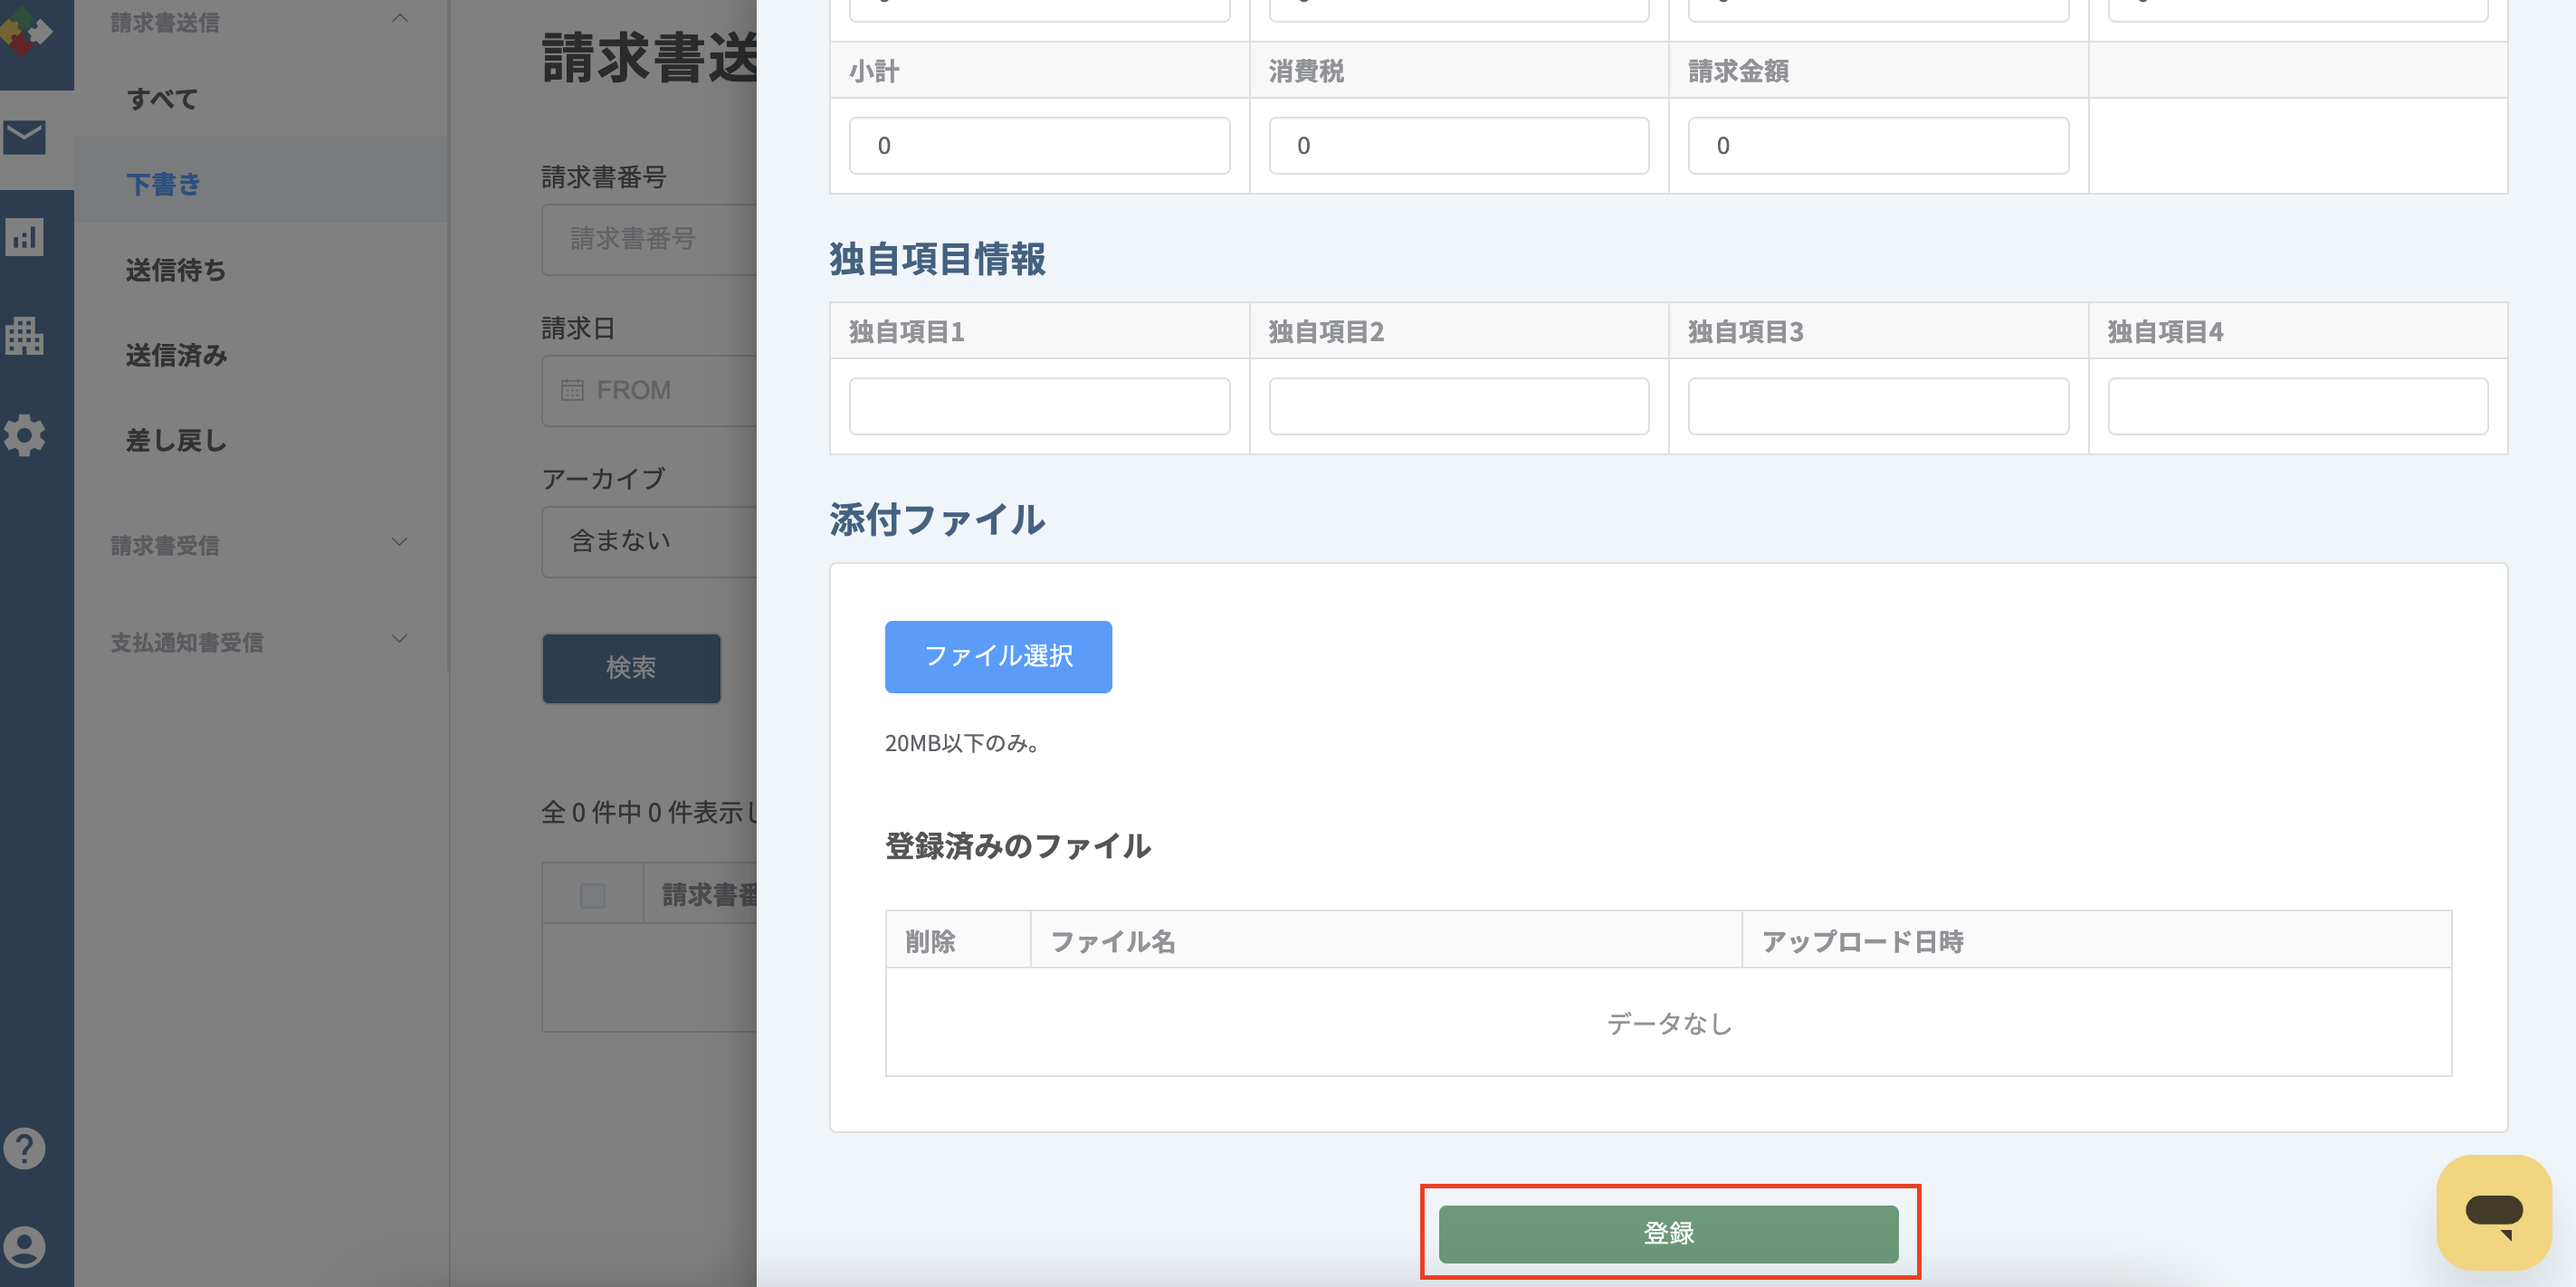Viewport: 2576px width, 1287px height.
Task: Open the yellow chat support widget
Action: click(x=2494, y=1212)
